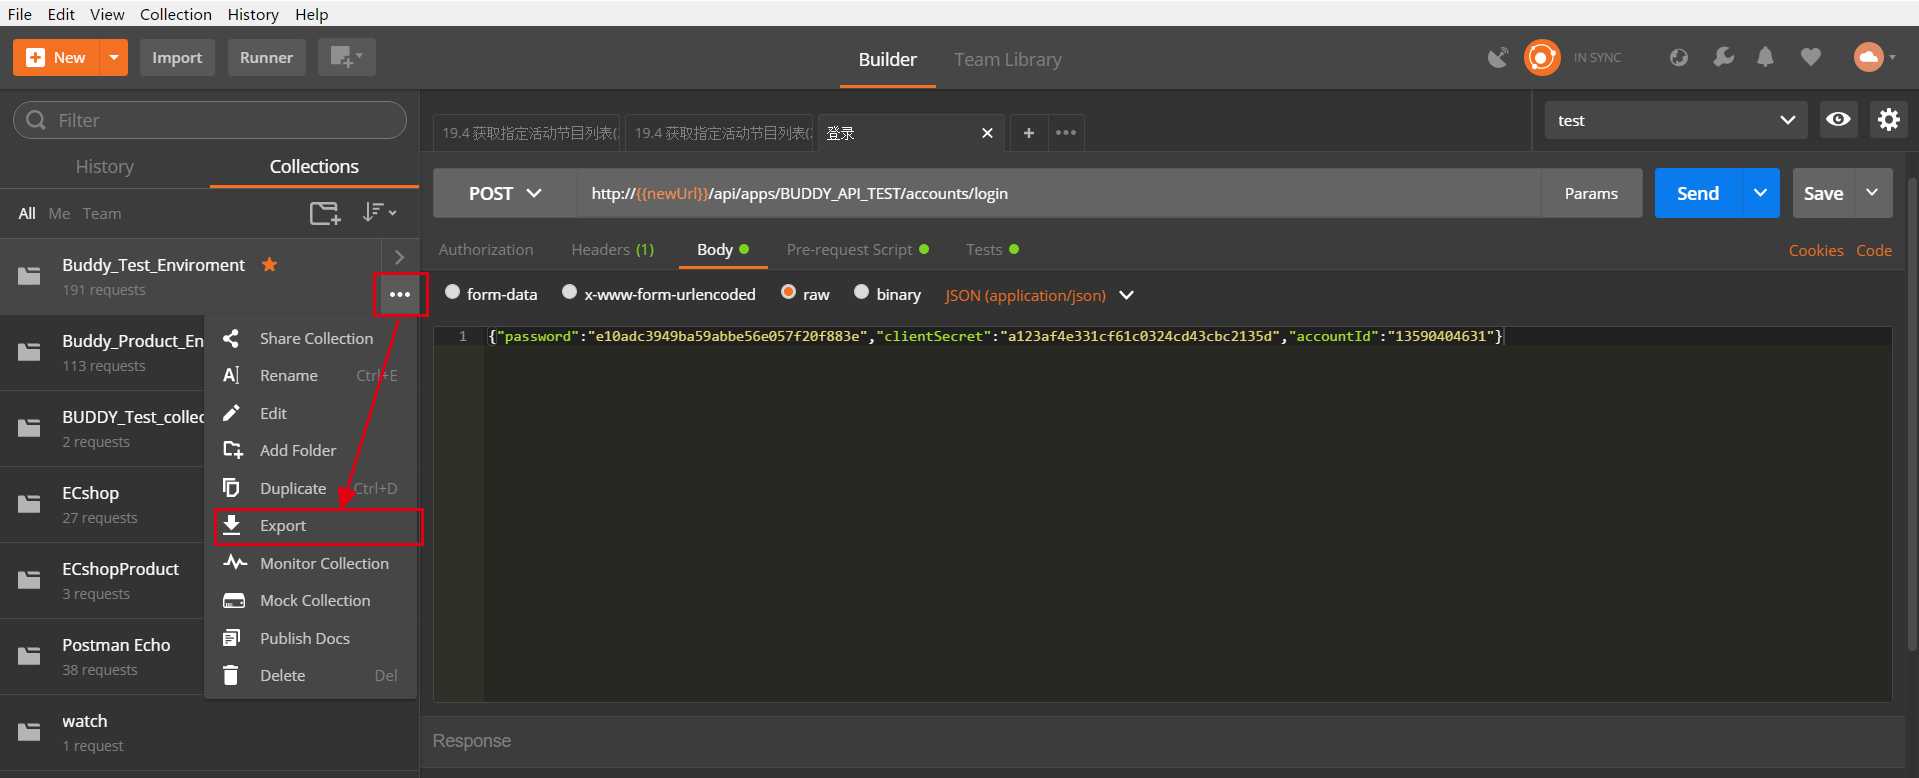The width and height of the screenshot is (1919, 778).
Task: Click the new collection folder icon
Action: click(x=325, y=213)
